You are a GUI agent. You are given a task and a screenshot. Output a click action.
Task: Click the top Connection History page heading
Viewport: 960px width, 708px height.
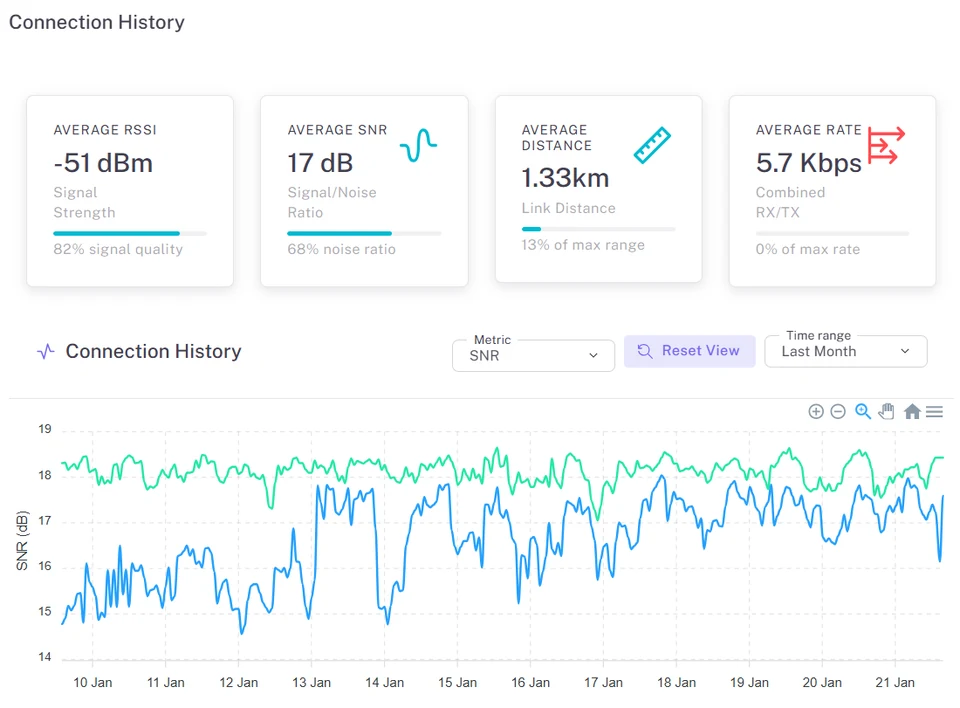97,22
